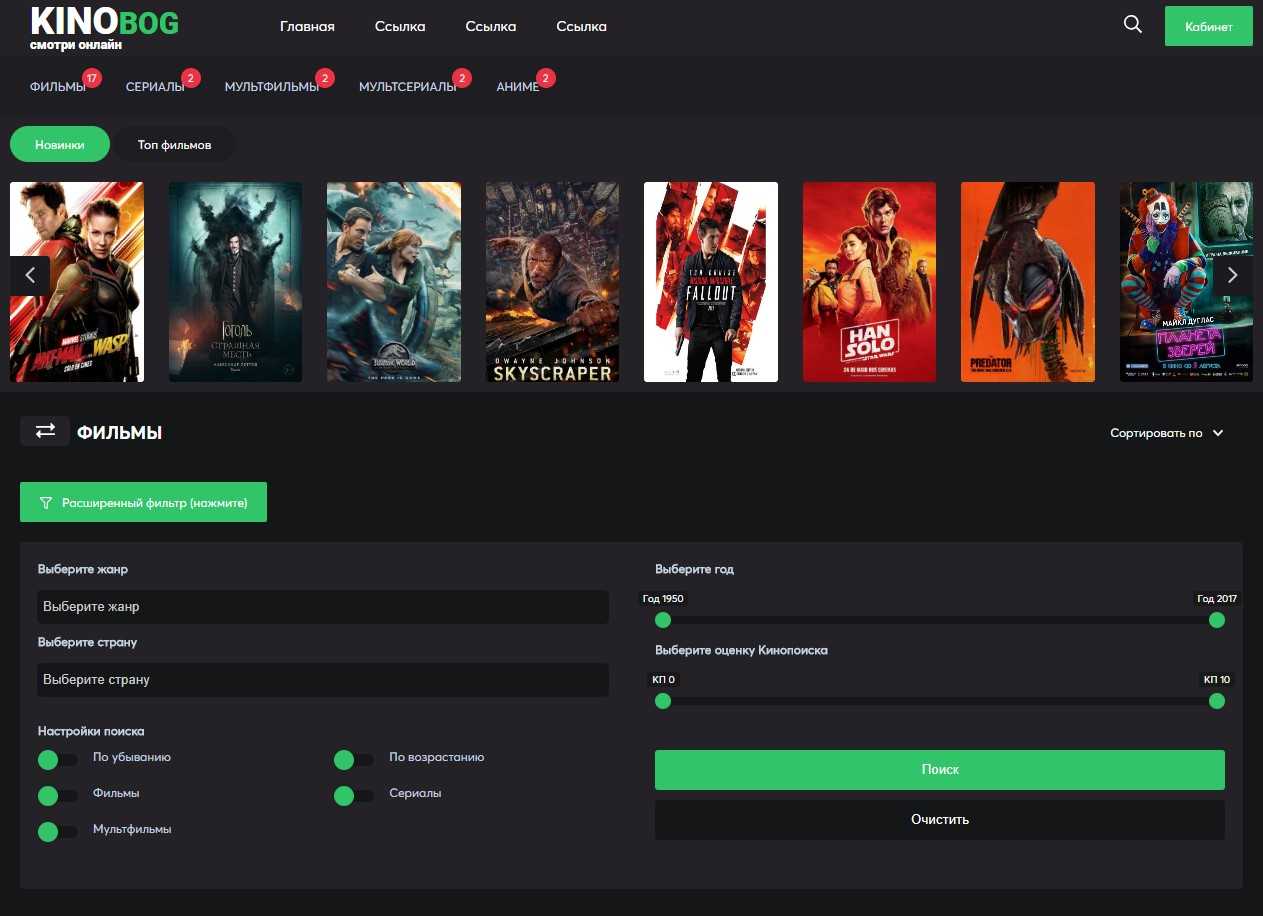Open the СЕРИАЛЫ category
The width and height of the screenshot is (1263, 916).
(x=155, y=87)
